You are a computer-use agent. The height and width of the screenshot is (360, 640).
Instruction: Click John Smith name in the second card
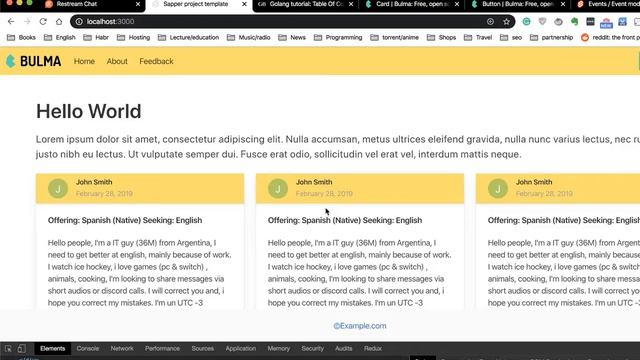(314, 182)
